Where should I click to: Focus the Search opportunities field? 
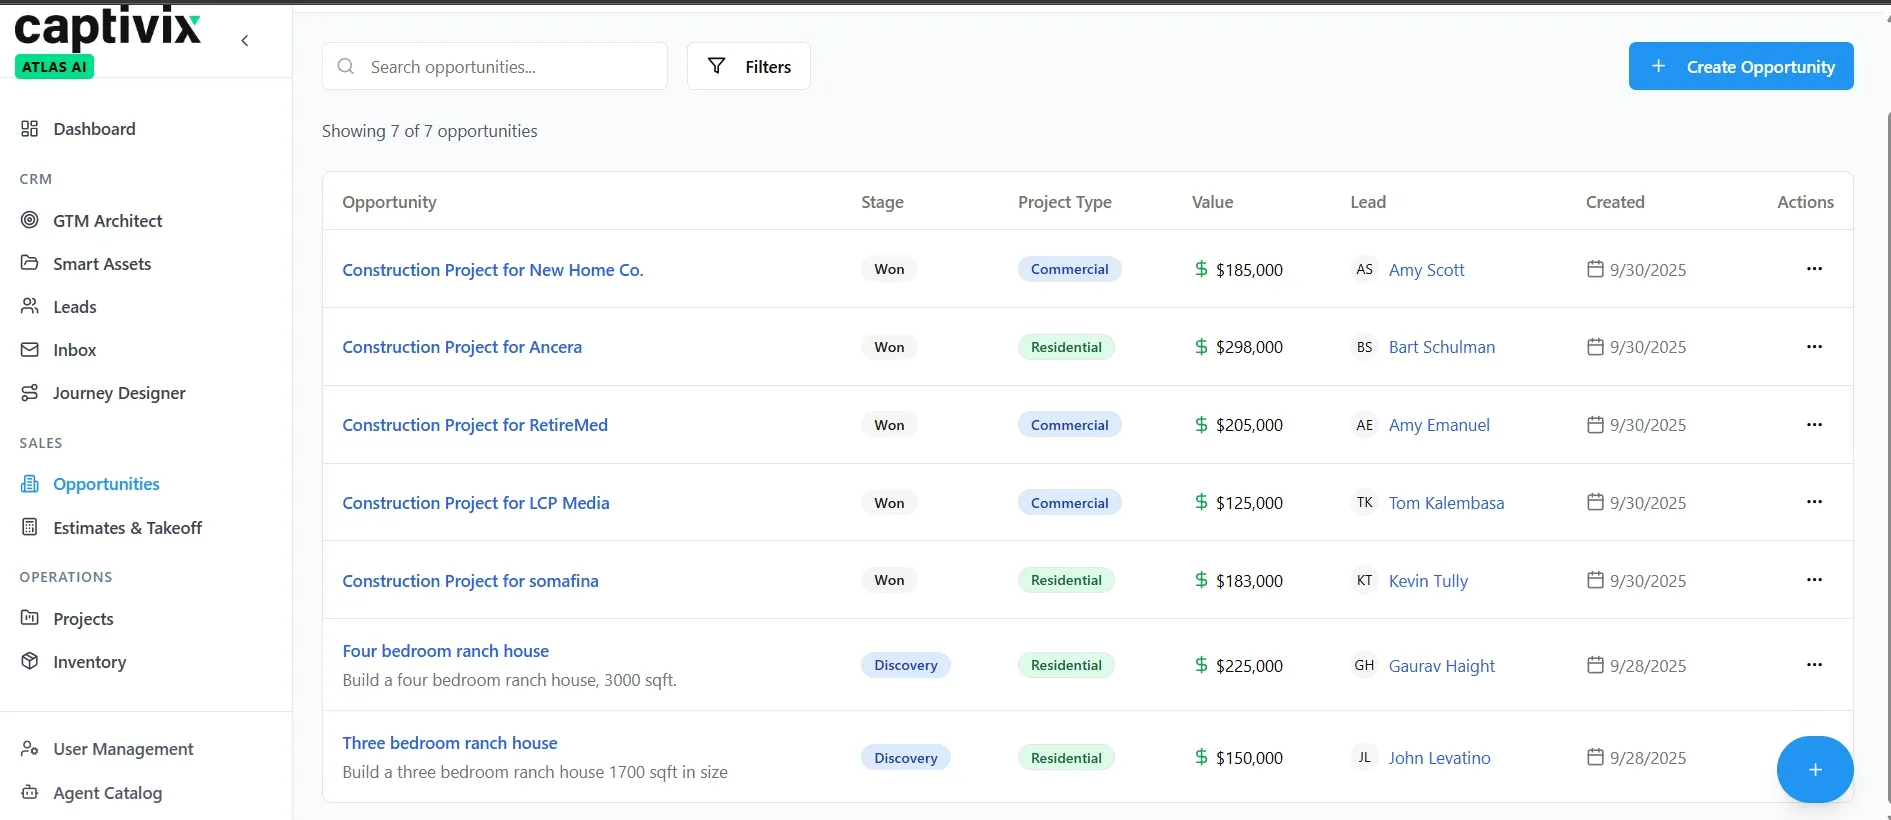click(495, 66)
